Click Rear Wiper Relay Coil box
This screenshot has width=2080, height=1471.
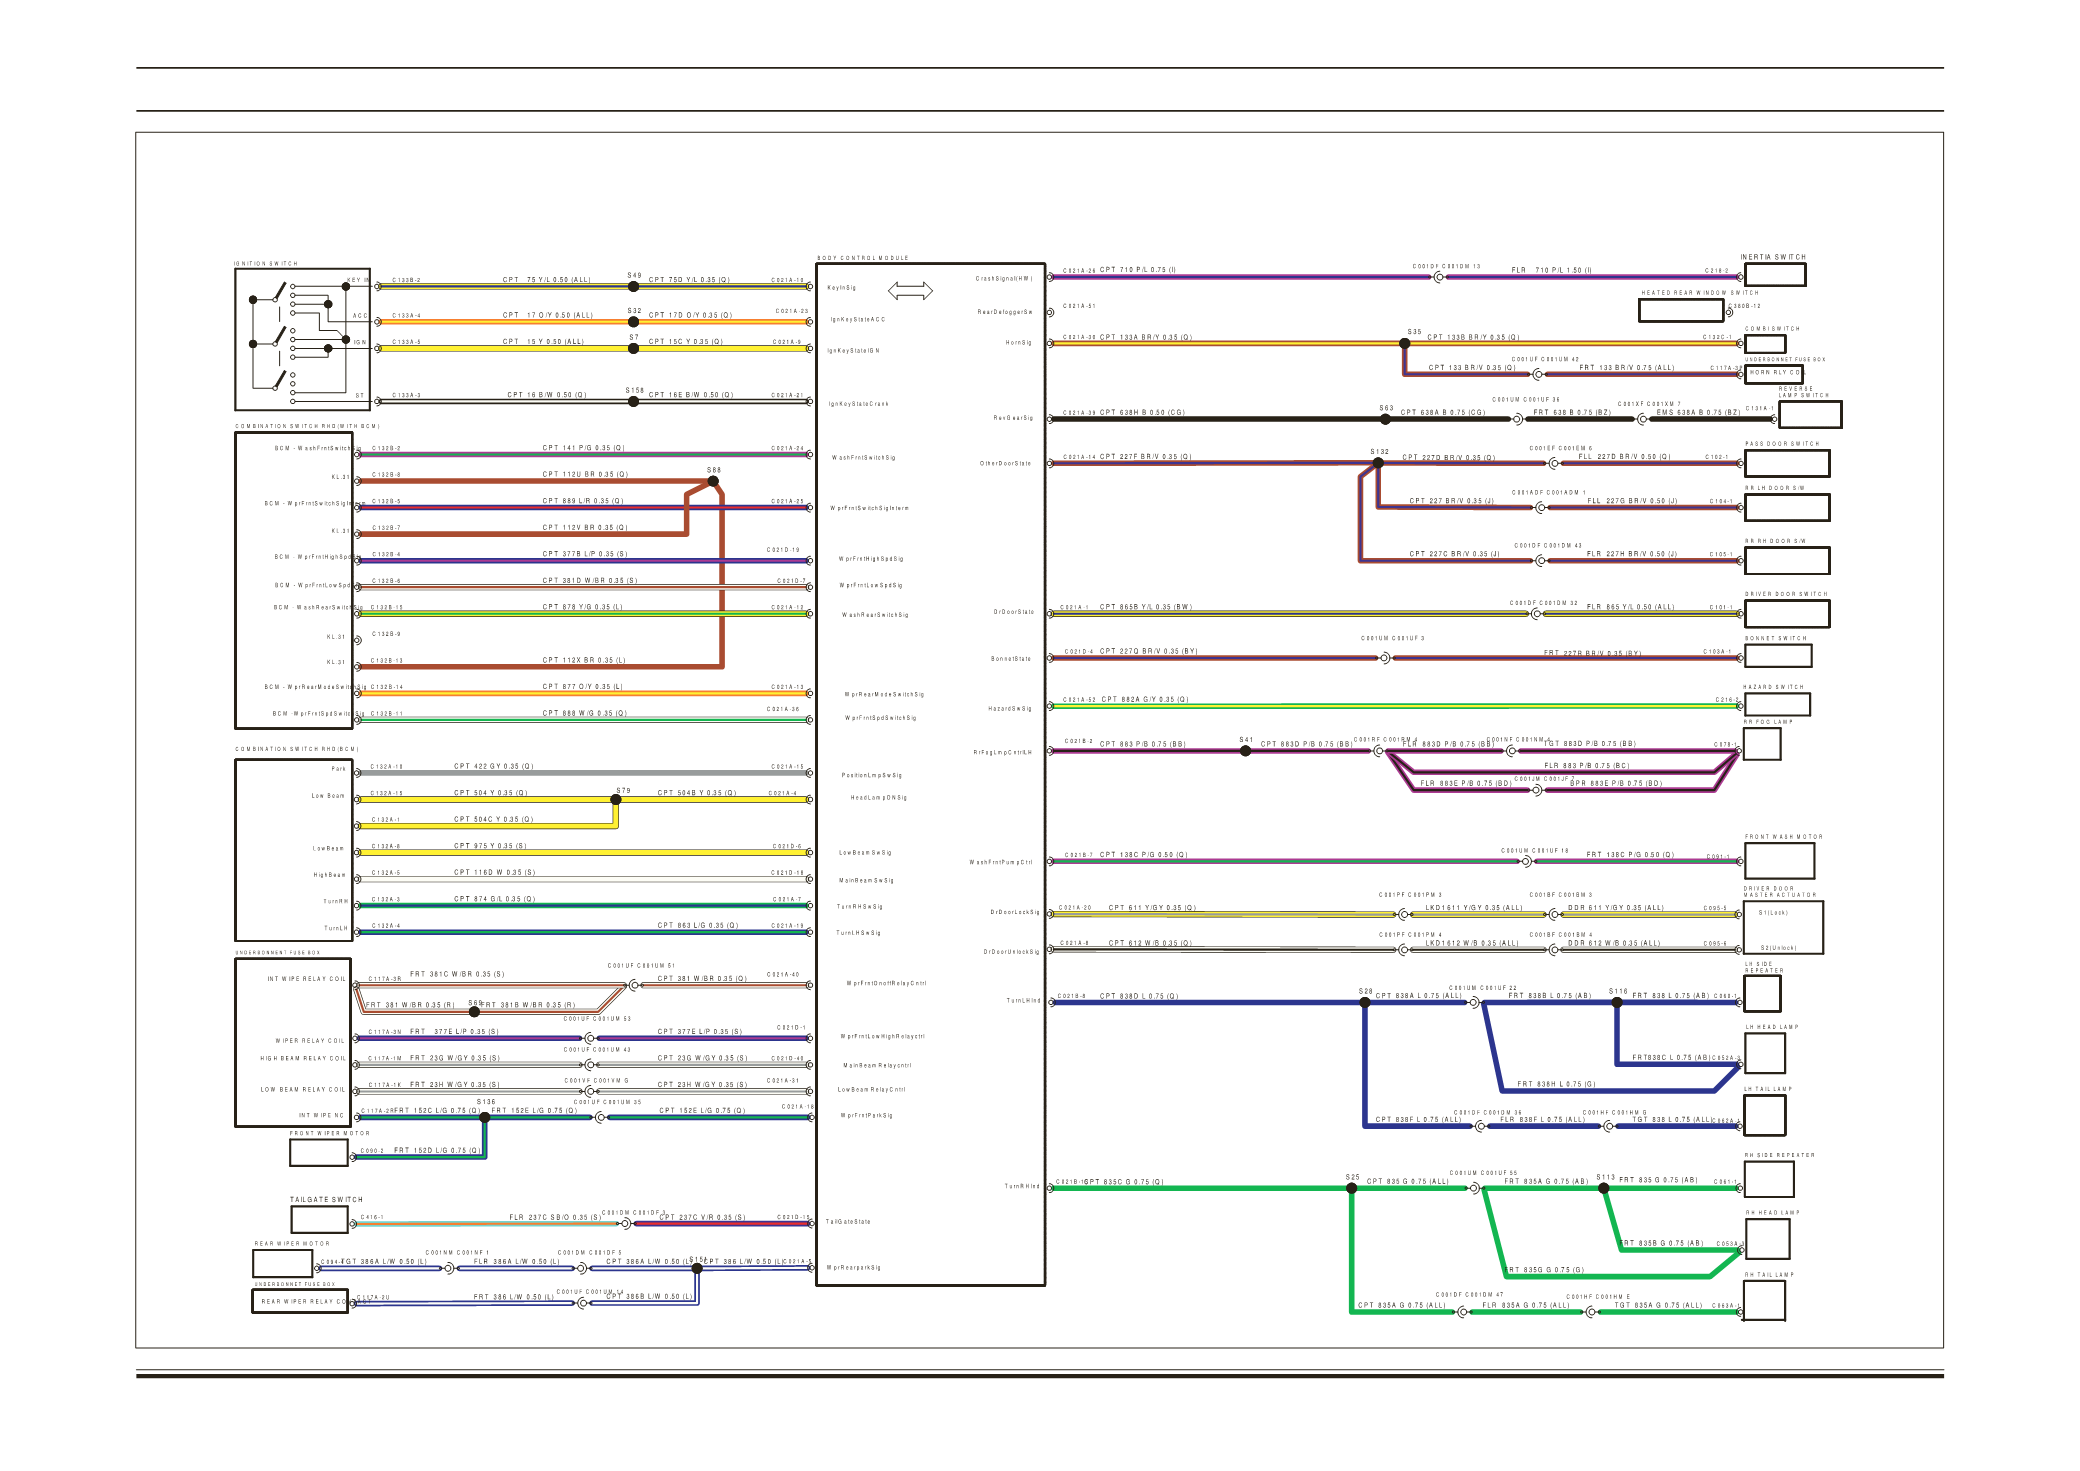[300, 1301]
